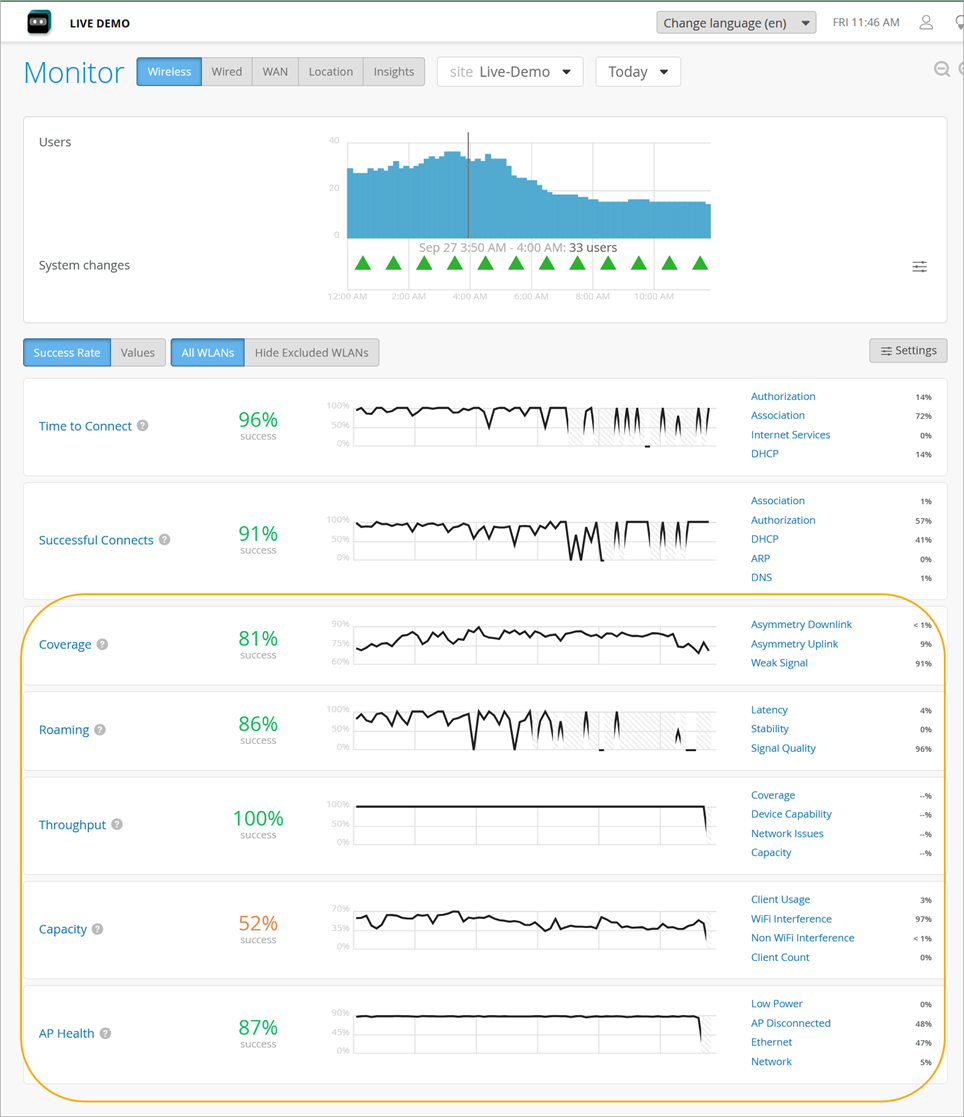Click help icon next to Successful Connects
The width and height of the screenshot is (964, 1117).
pos(165,539)
